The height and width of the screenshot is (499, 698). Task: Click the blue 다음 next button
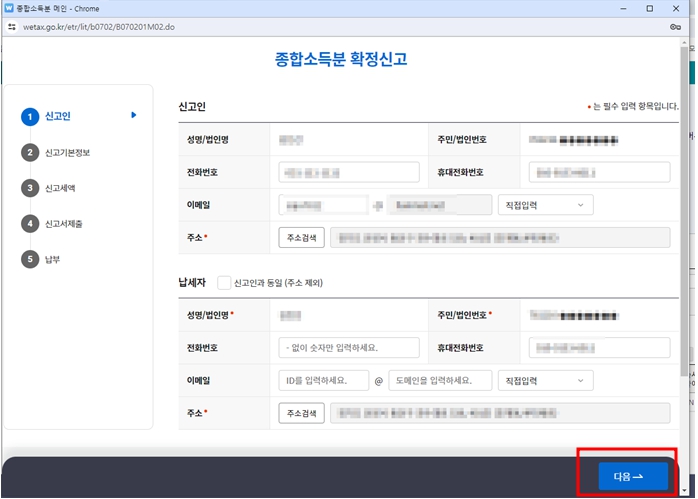[x=633, y=476]
